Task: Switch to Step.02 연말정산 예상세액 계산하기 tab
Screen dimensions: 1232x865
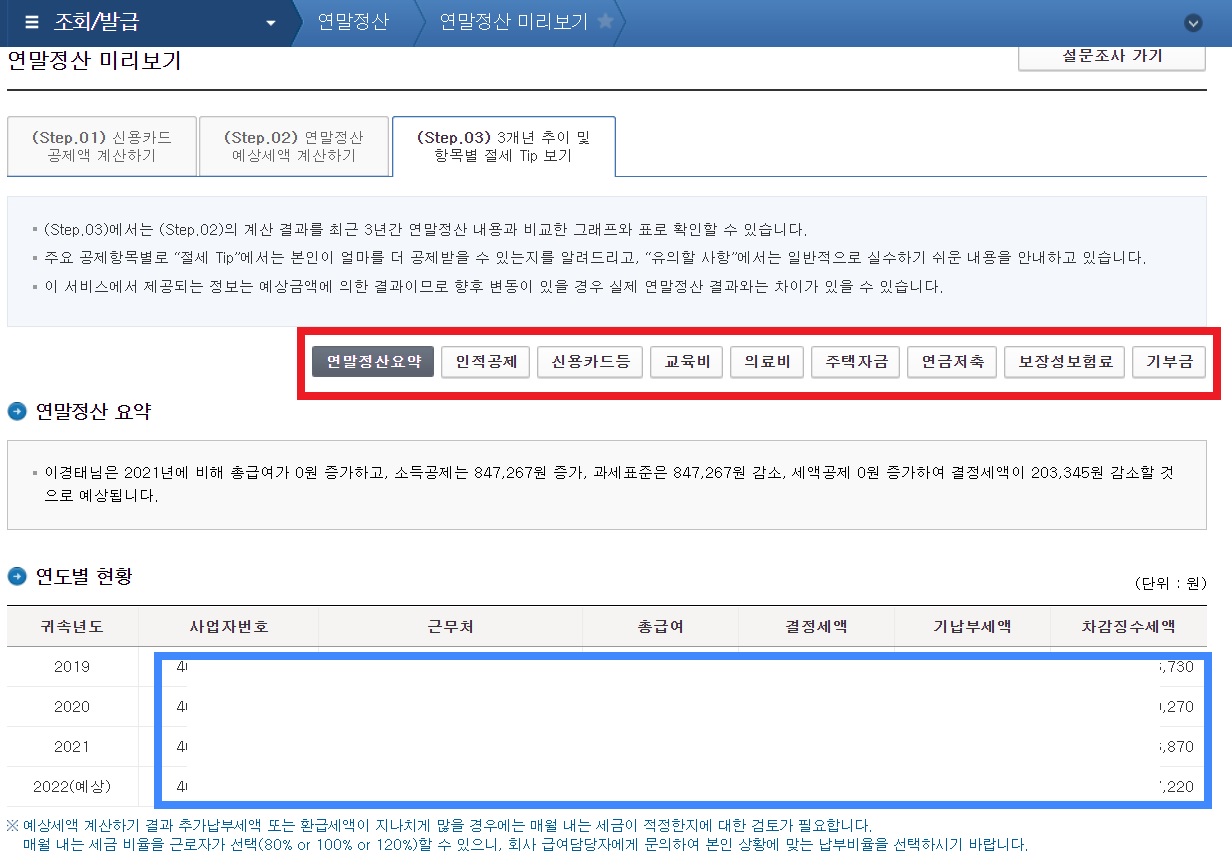Action: pyautogui.click(x=293, y=146)
